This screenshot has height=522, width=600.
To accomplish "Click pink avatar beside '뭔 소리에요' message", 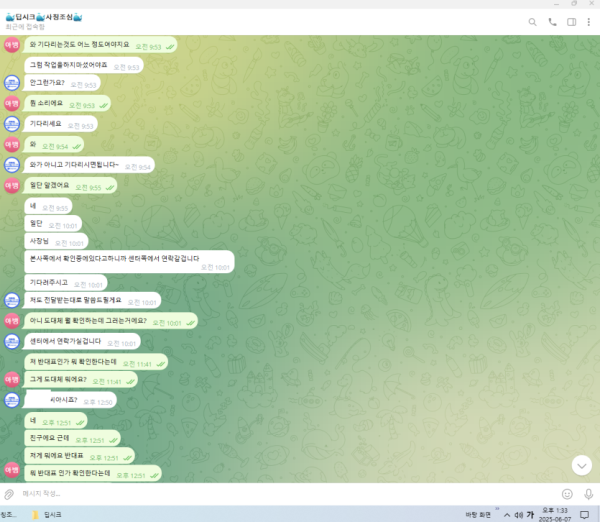I will pos(12,103).
